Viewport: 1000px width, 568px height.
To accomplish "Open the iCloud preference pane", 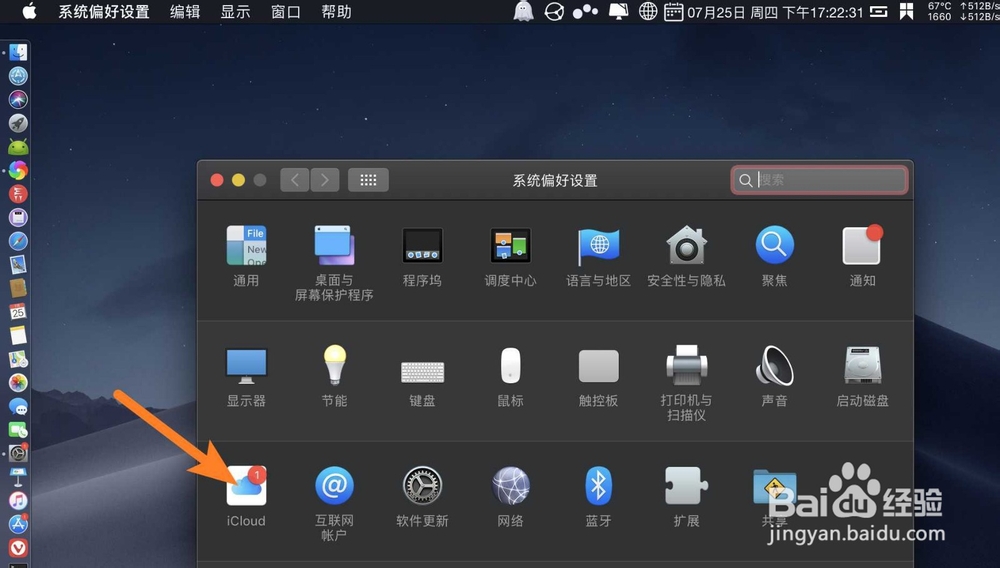I will click(246, 486).
